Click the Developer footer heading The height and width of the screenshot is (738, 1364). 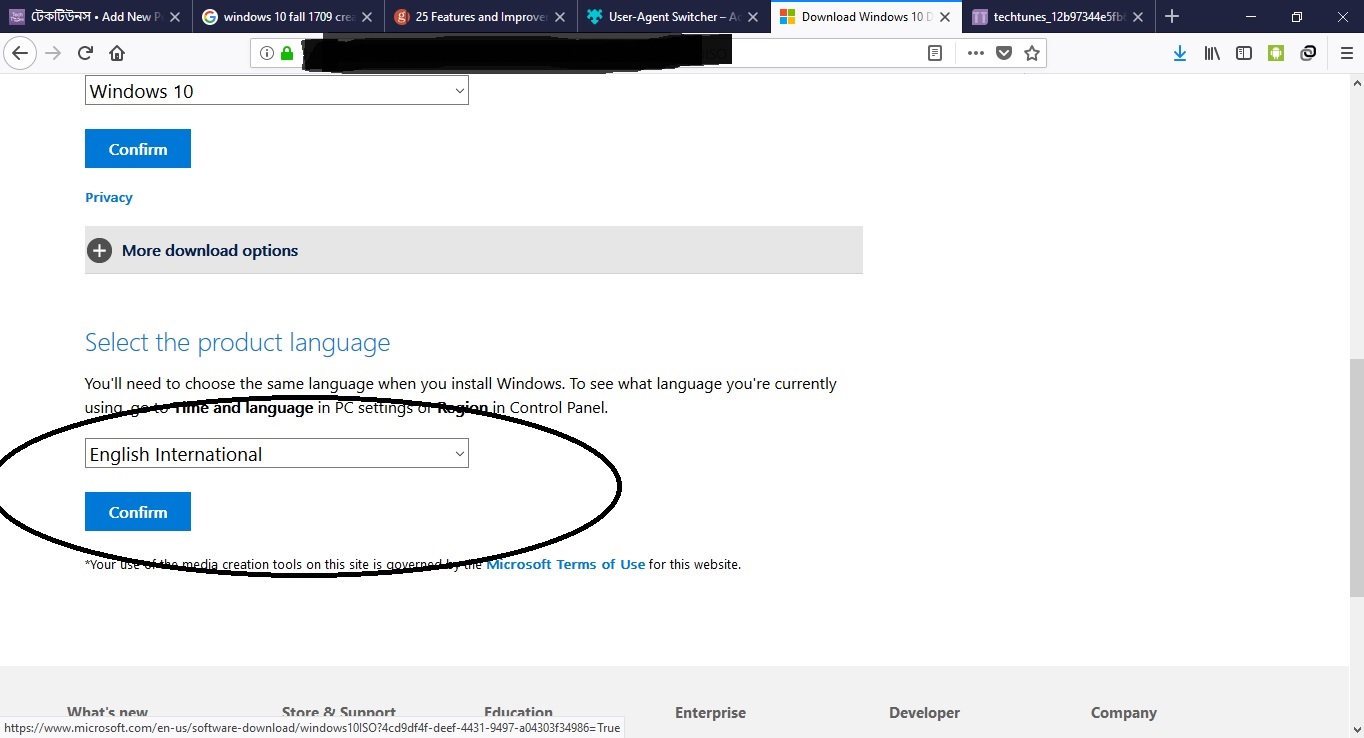[924, 713]
